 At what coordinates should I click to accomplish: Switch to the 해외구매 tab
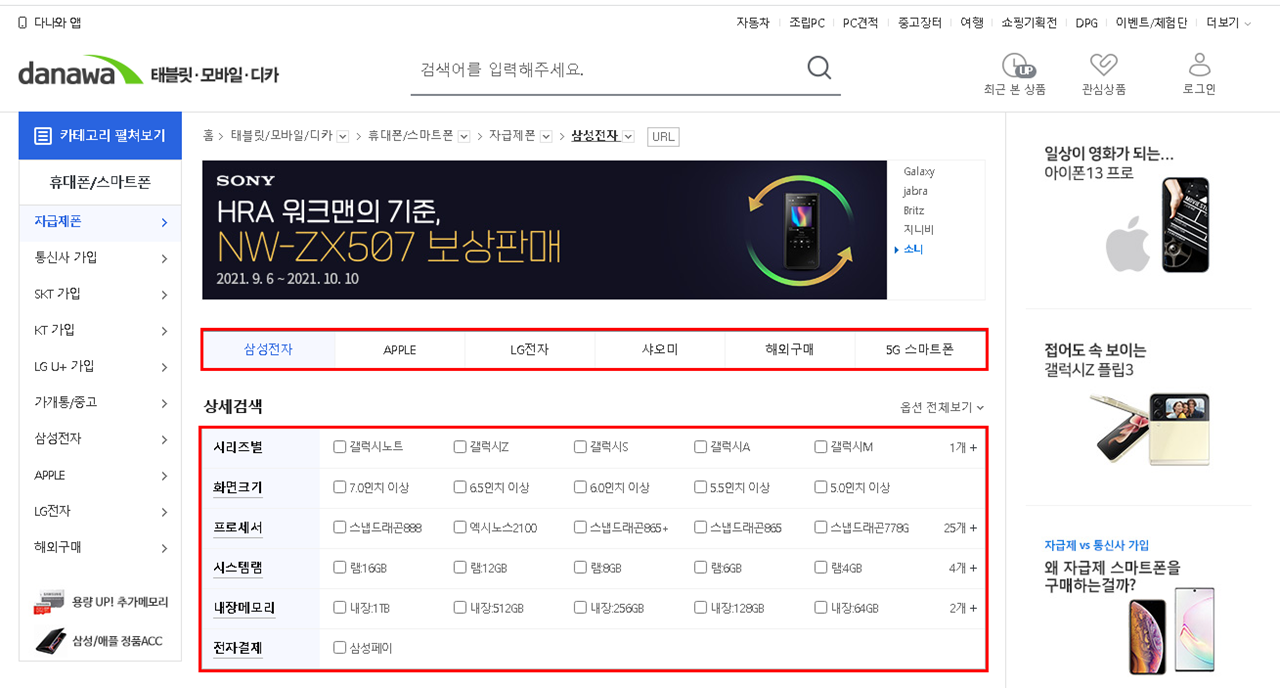[x=790, y=350]
